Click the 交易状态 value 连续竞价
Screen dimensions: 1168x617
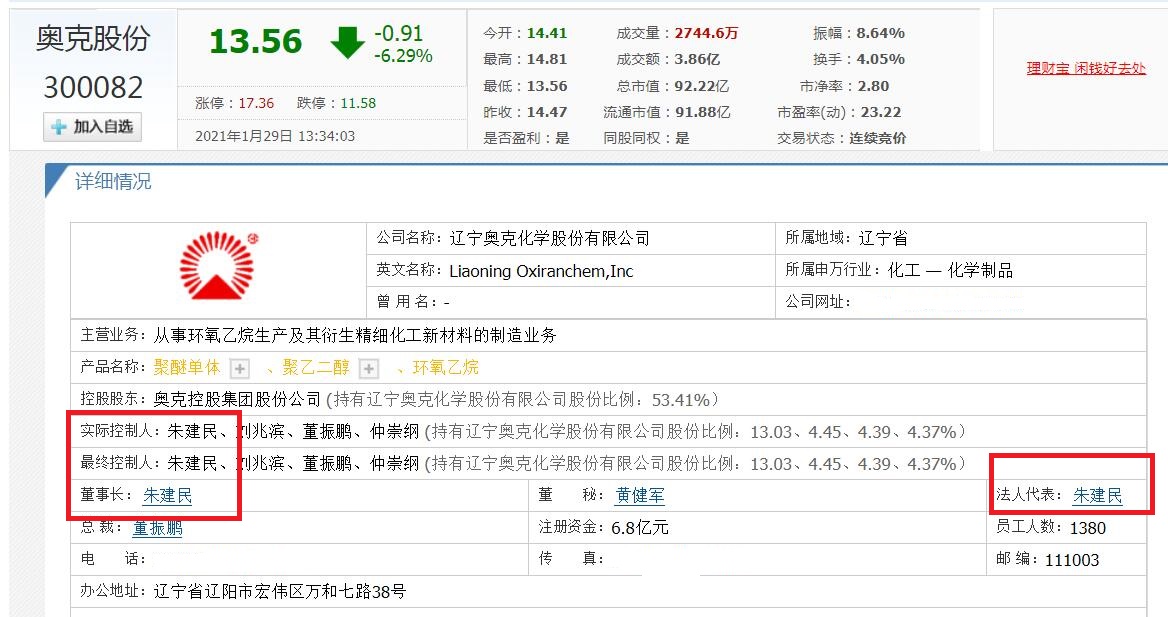point(878,139)
